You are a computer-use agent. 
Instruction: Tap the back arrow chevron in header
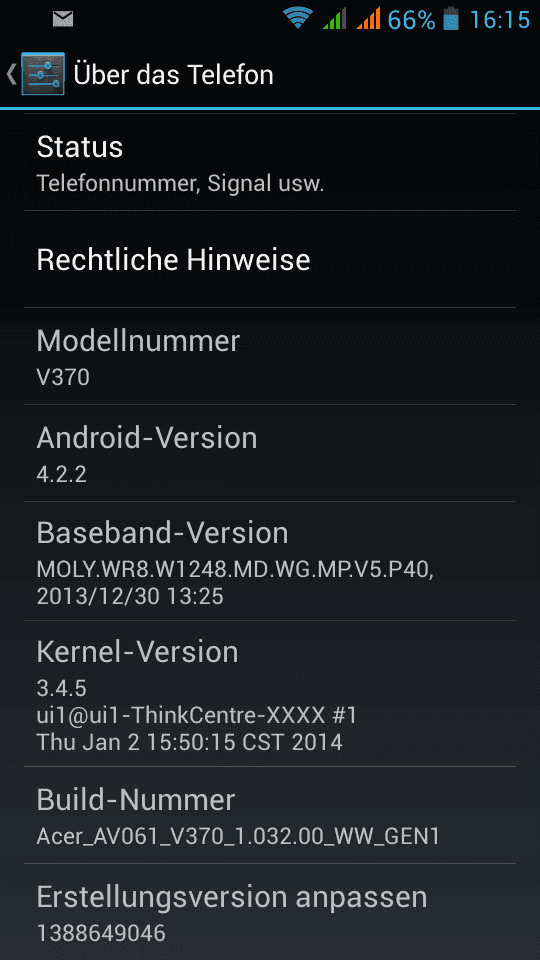pos(11,75)
